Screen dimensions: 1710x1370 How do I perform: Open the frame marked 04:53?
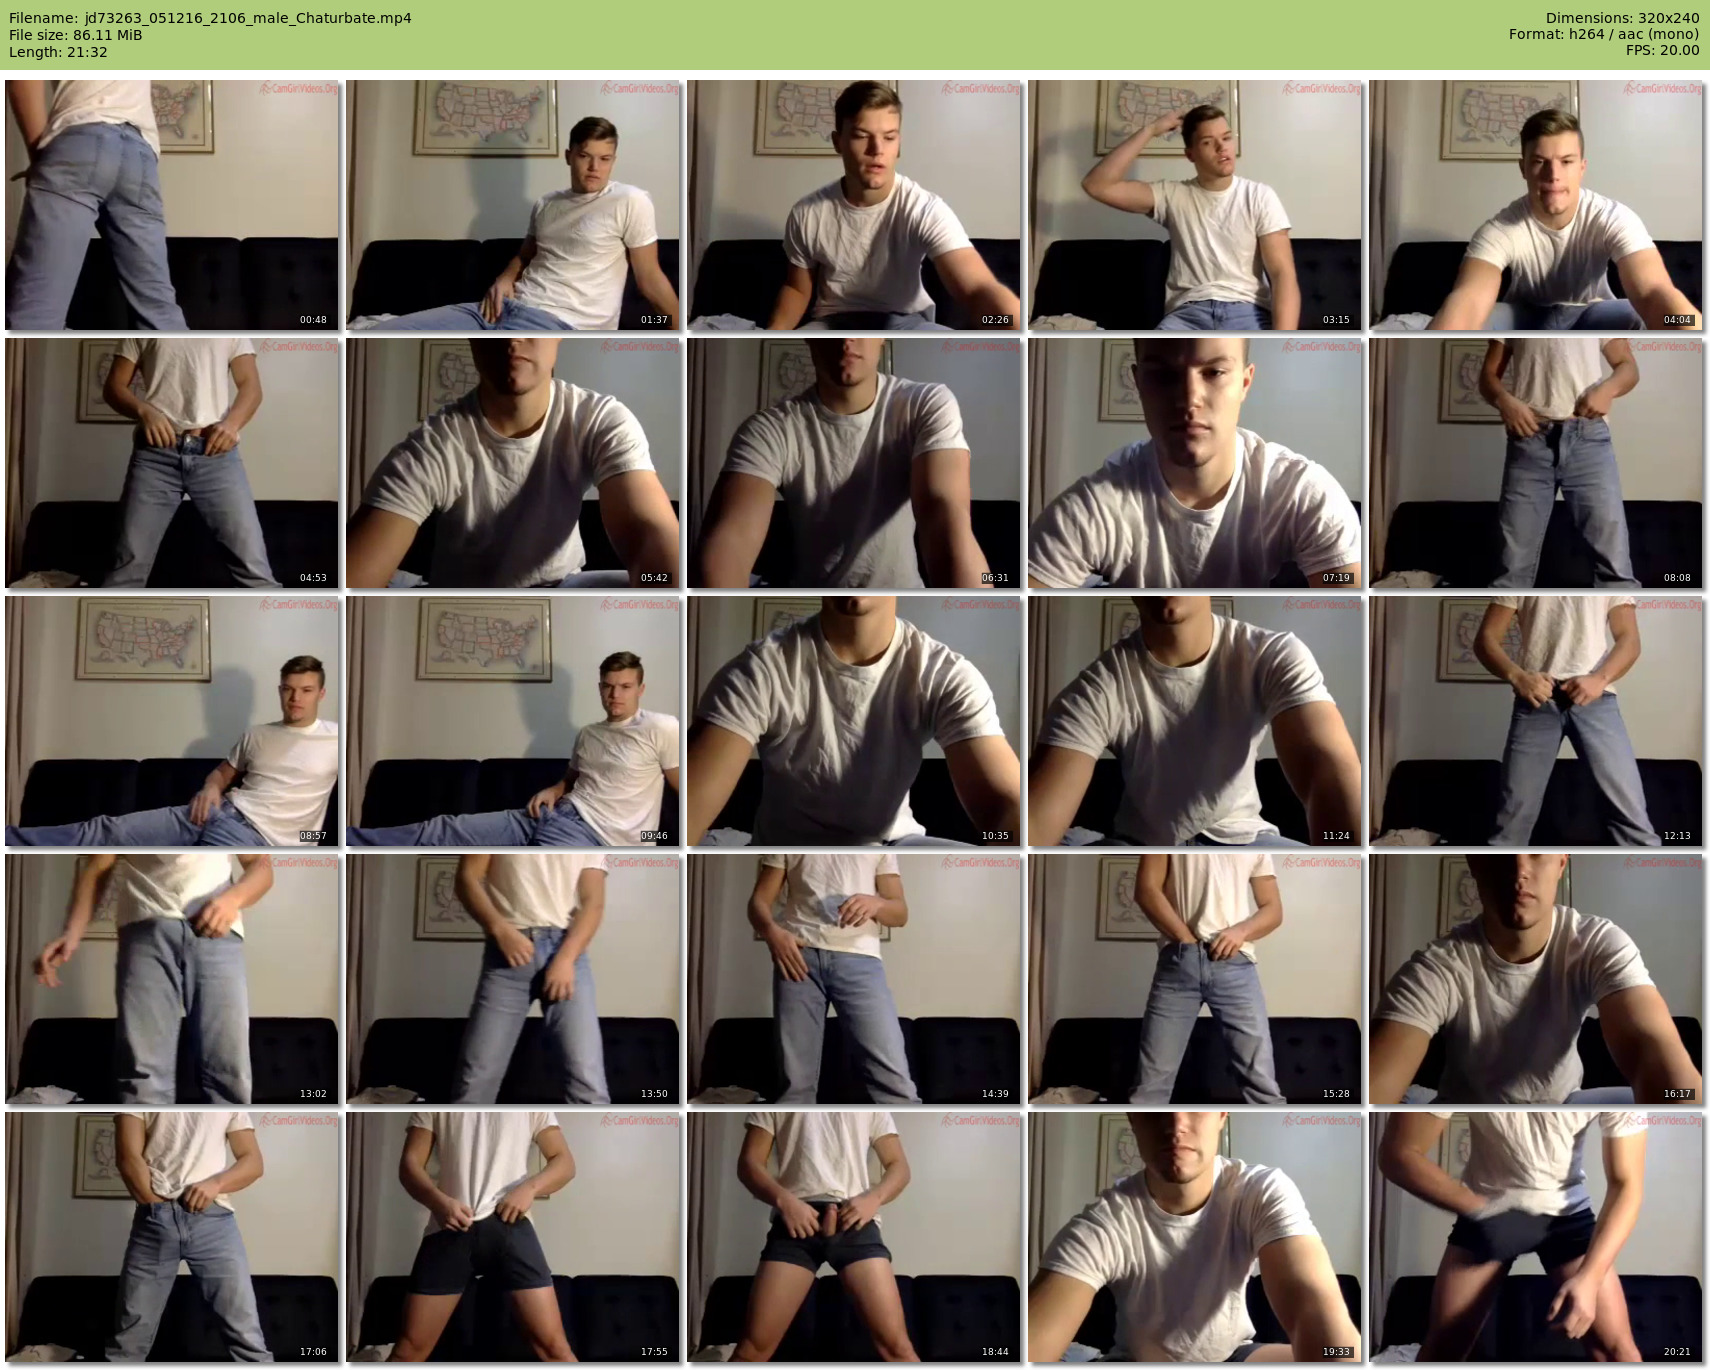click(x=172, y=463)
